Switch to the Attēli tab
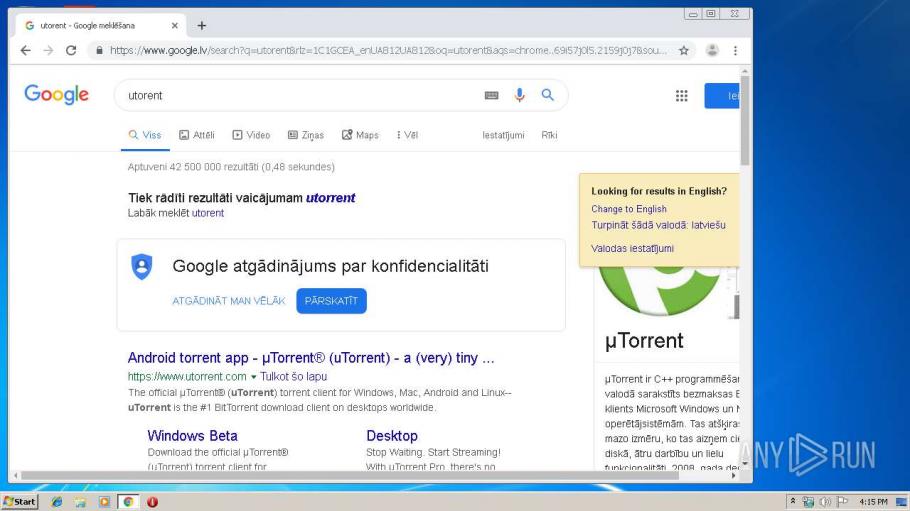Screen dimensions: 910x511 pos(197,135)
